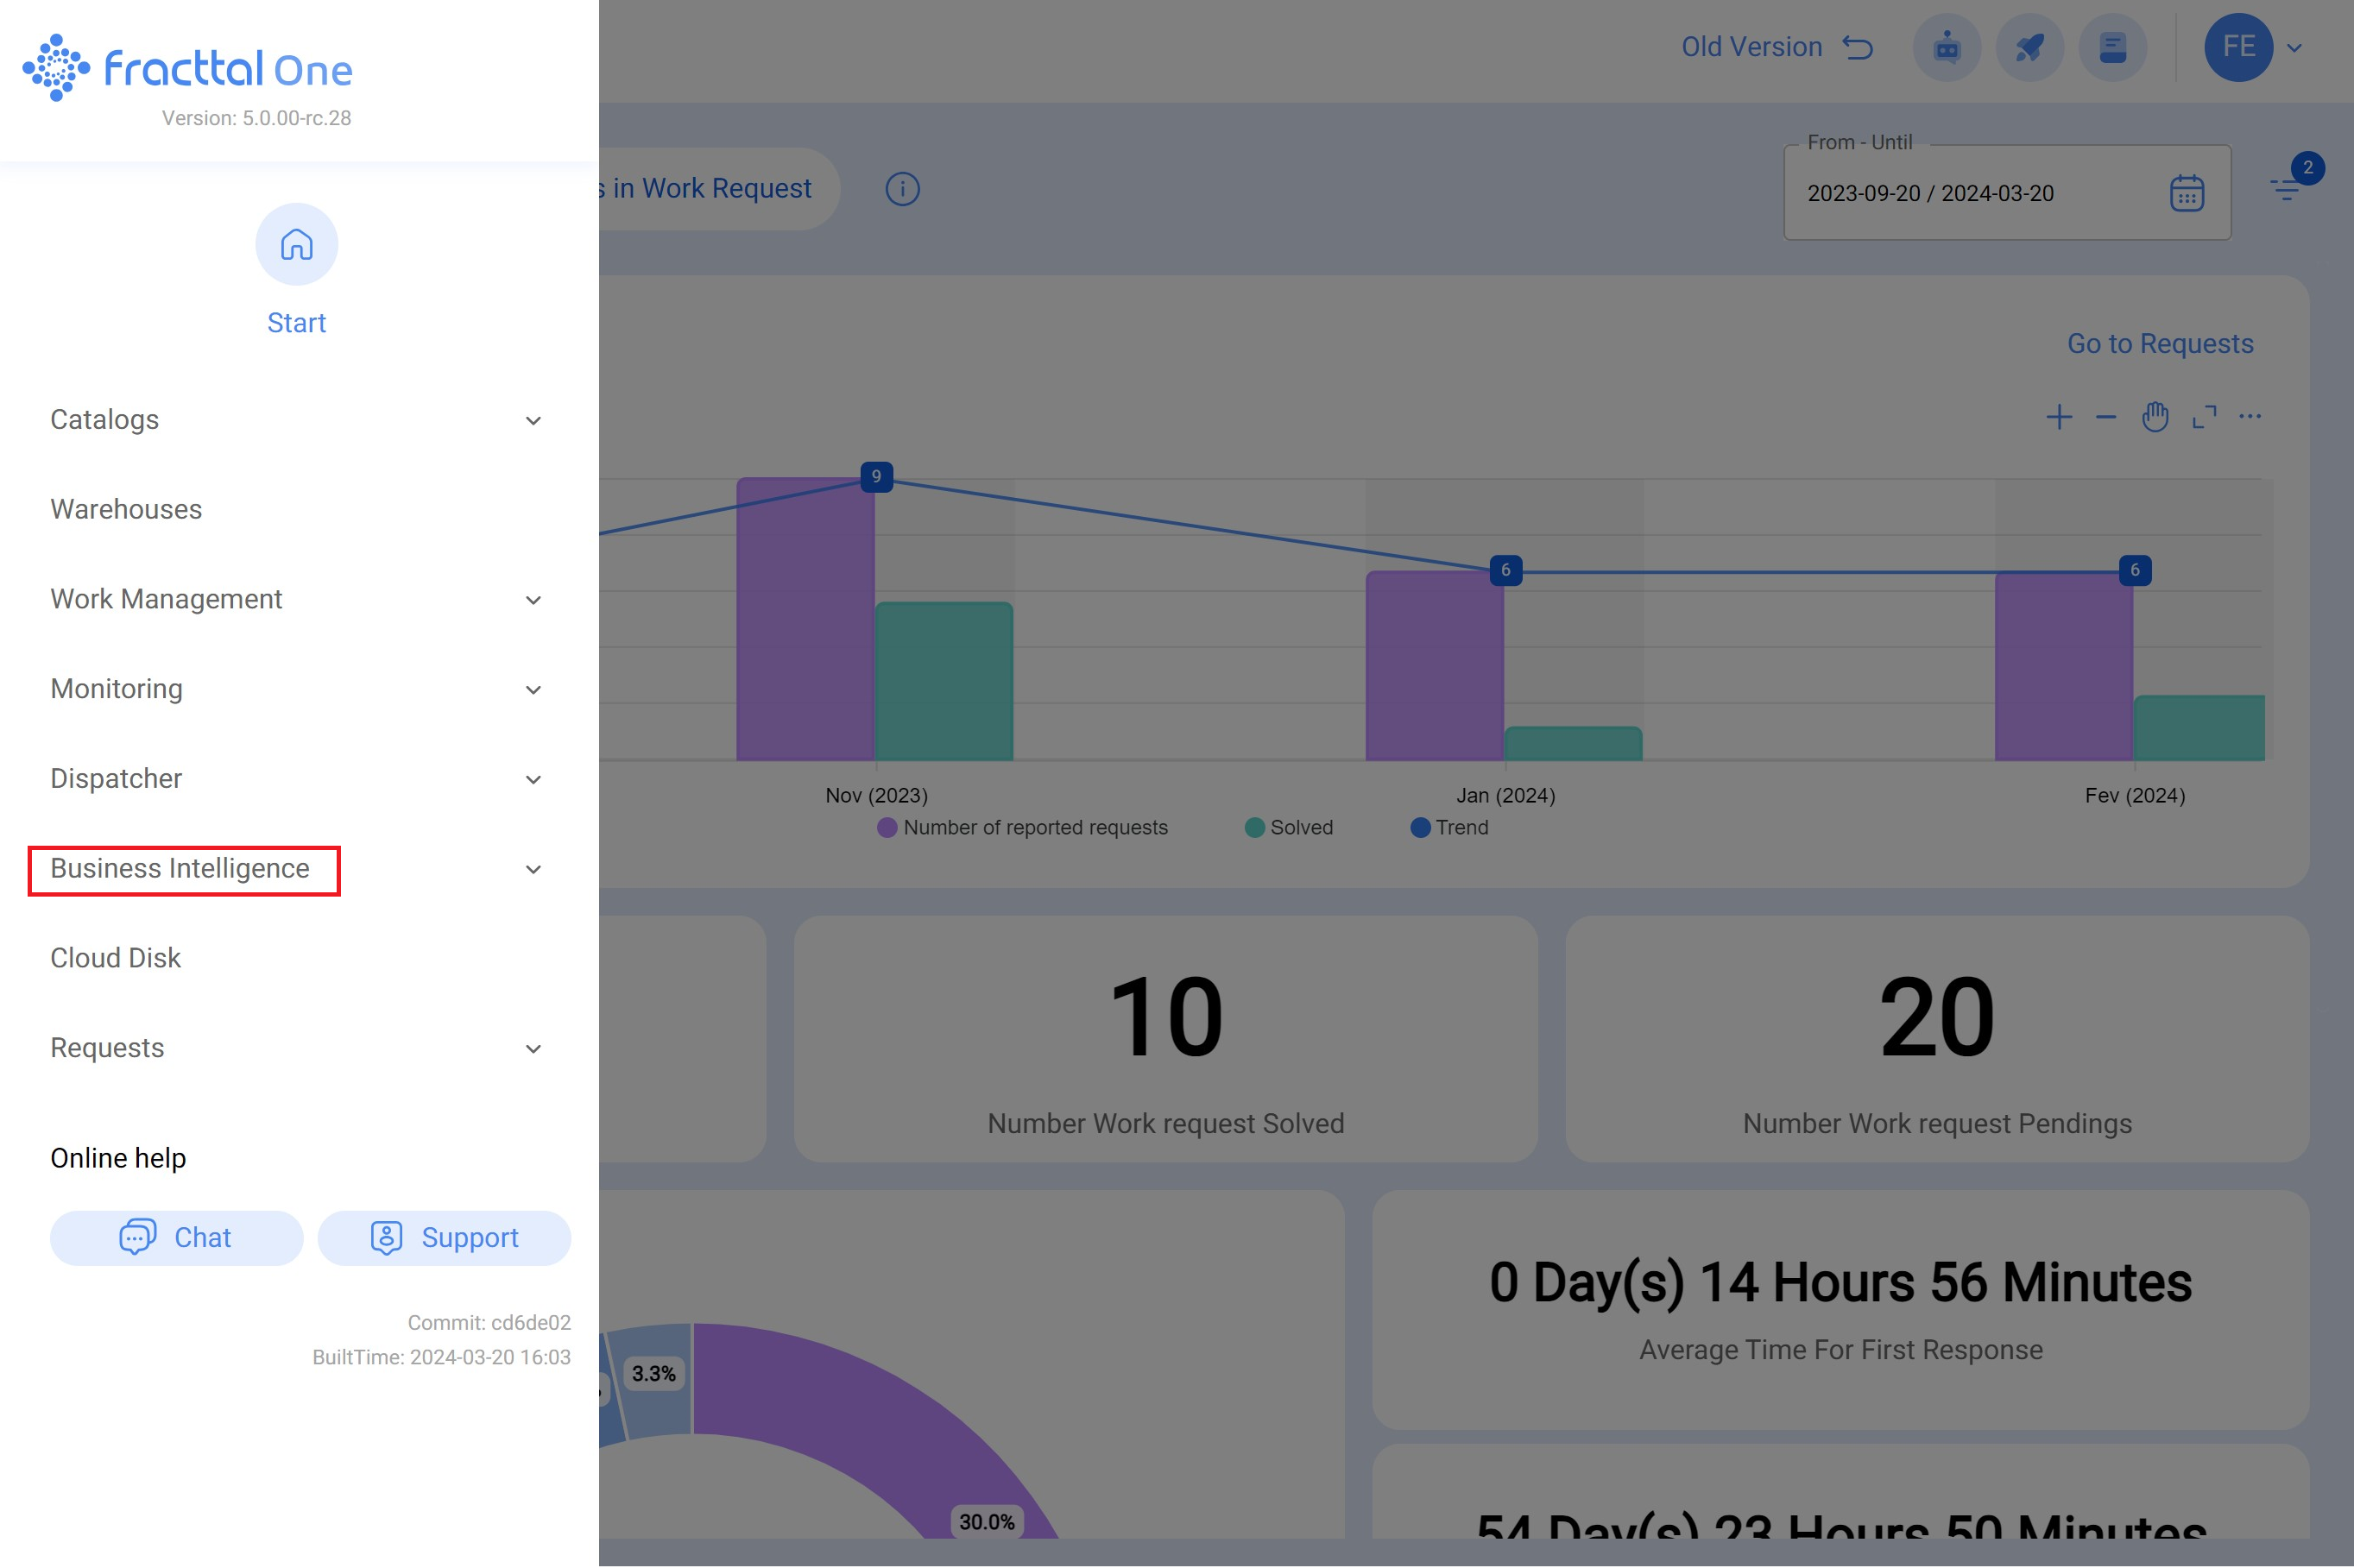Click the Go to Requests link

click(2159, 343)
